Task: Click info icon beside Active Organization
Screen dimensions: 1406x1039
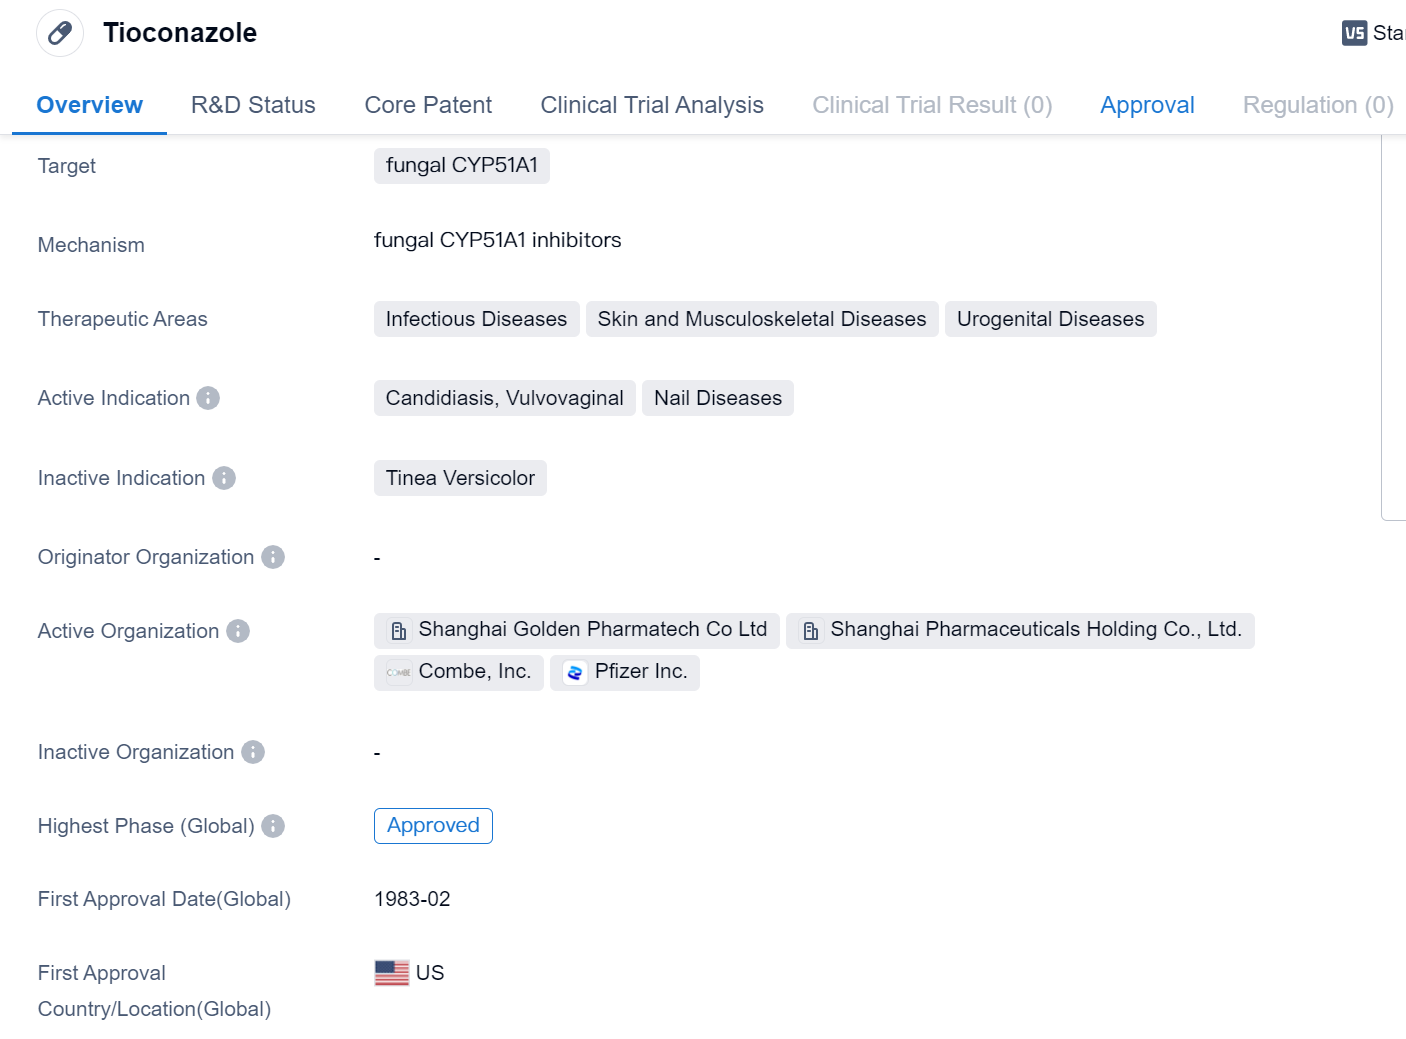Action: (238, 631)
